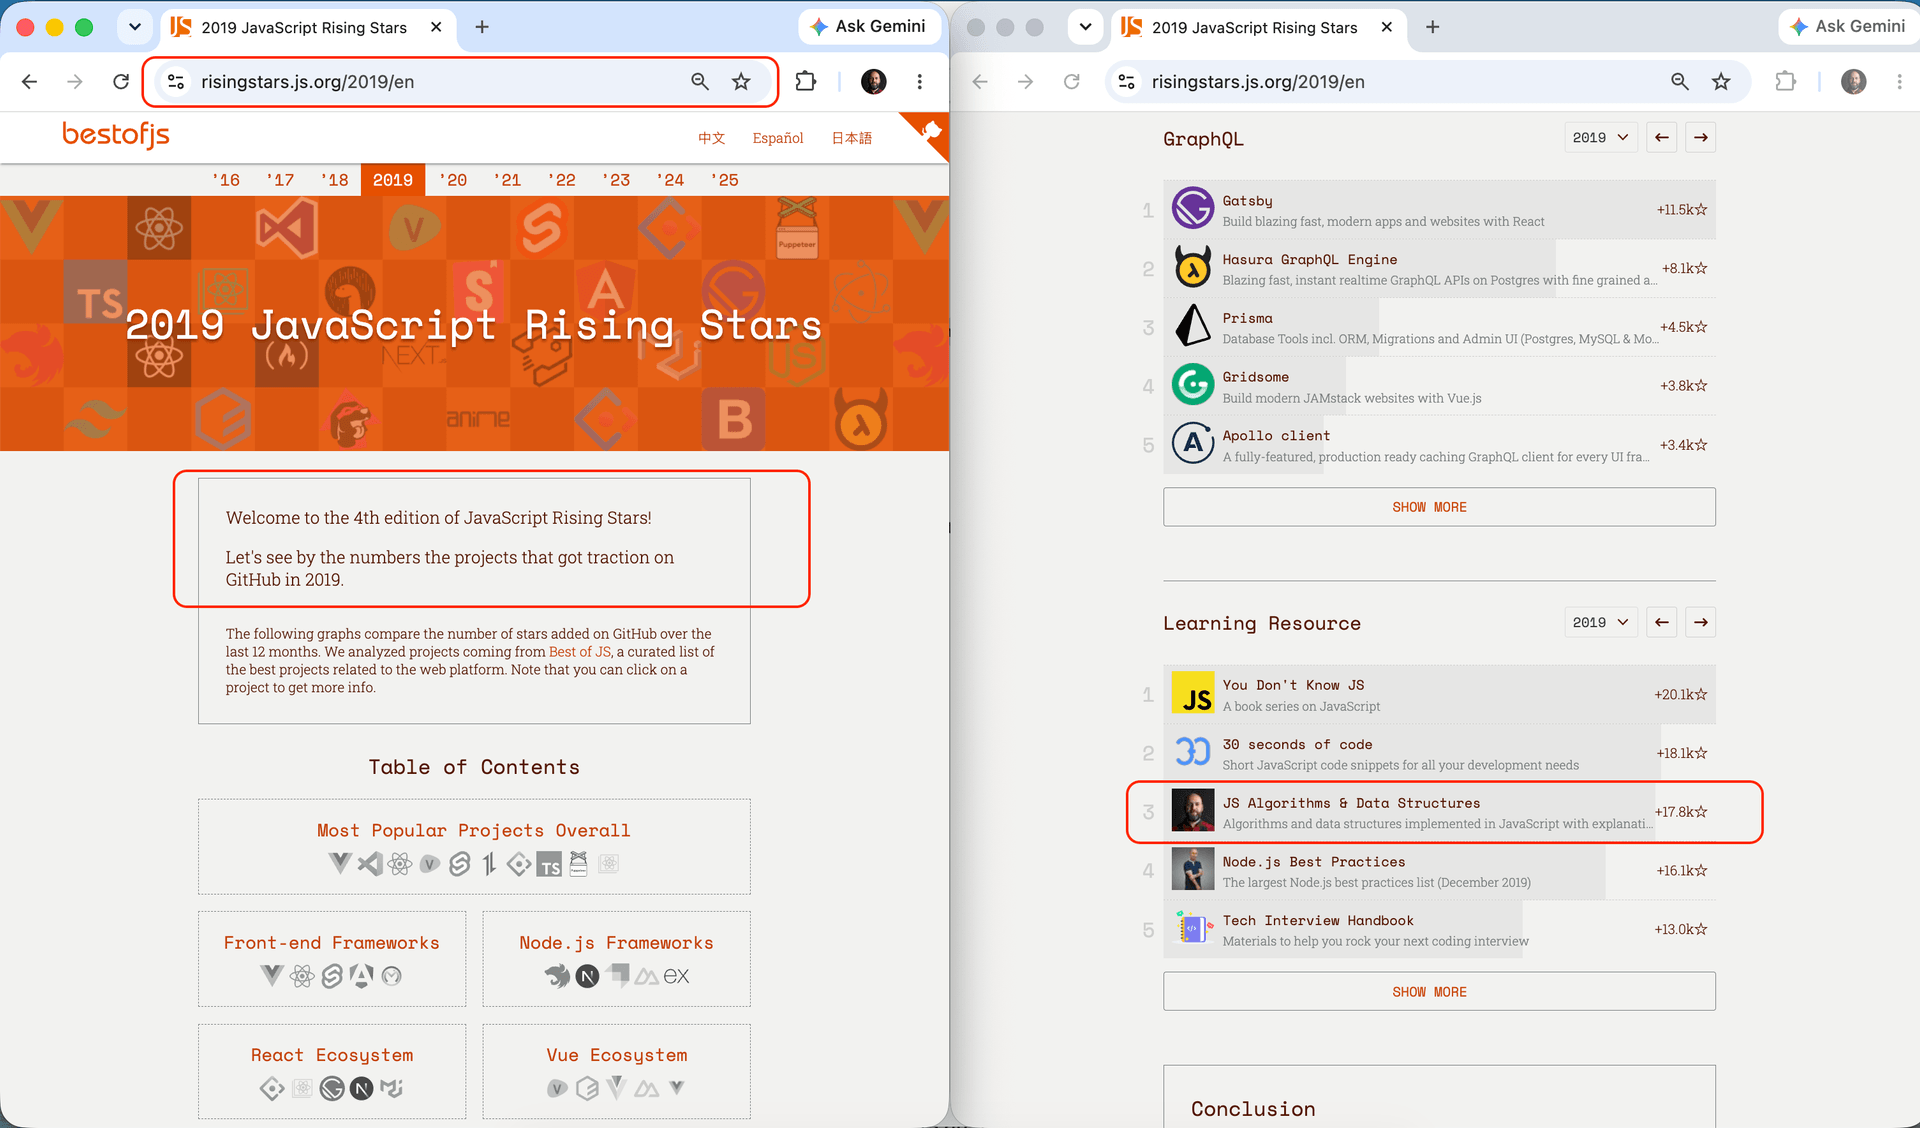Open Extensions puzzle icon in right window
The image size is (1920, 1128).
1786,82
